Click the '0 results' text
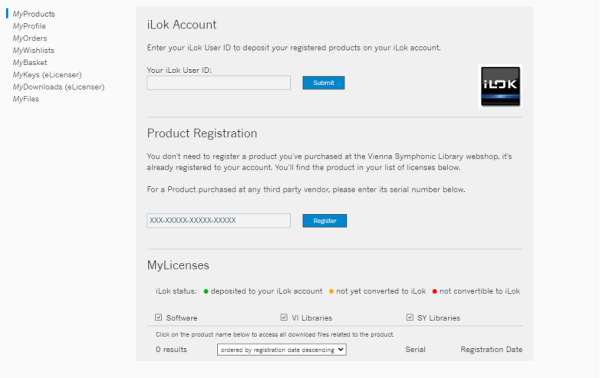The width and height of the screenshot is (600, 378). point(171,349)
